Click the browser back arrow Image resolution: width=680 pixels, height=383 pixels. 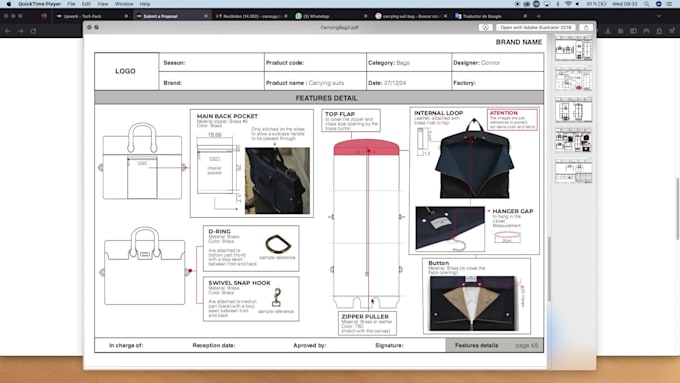[x=8, y=31]
